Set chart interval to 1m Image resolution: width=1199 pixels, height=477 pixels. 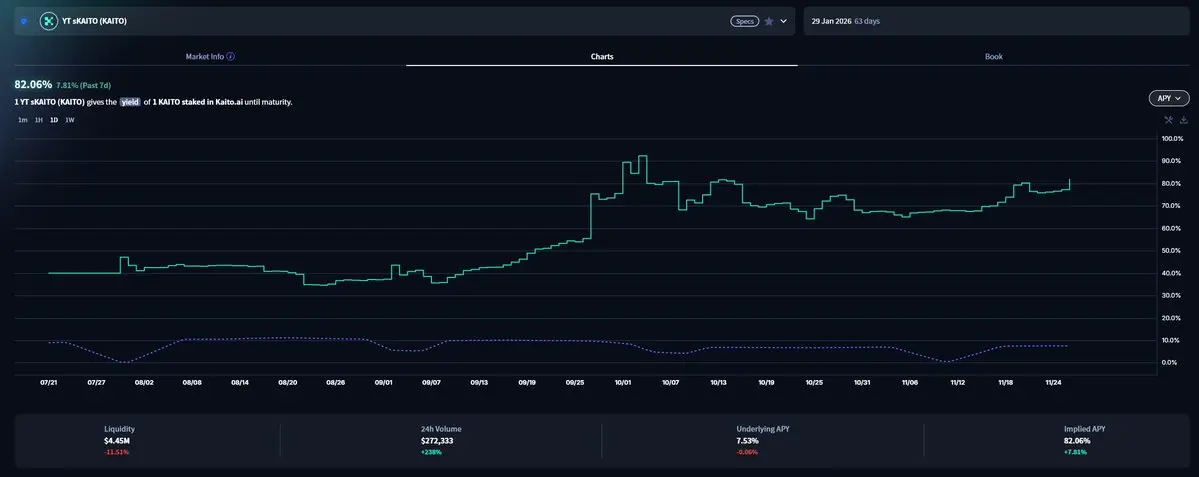(x=23, y=120)
